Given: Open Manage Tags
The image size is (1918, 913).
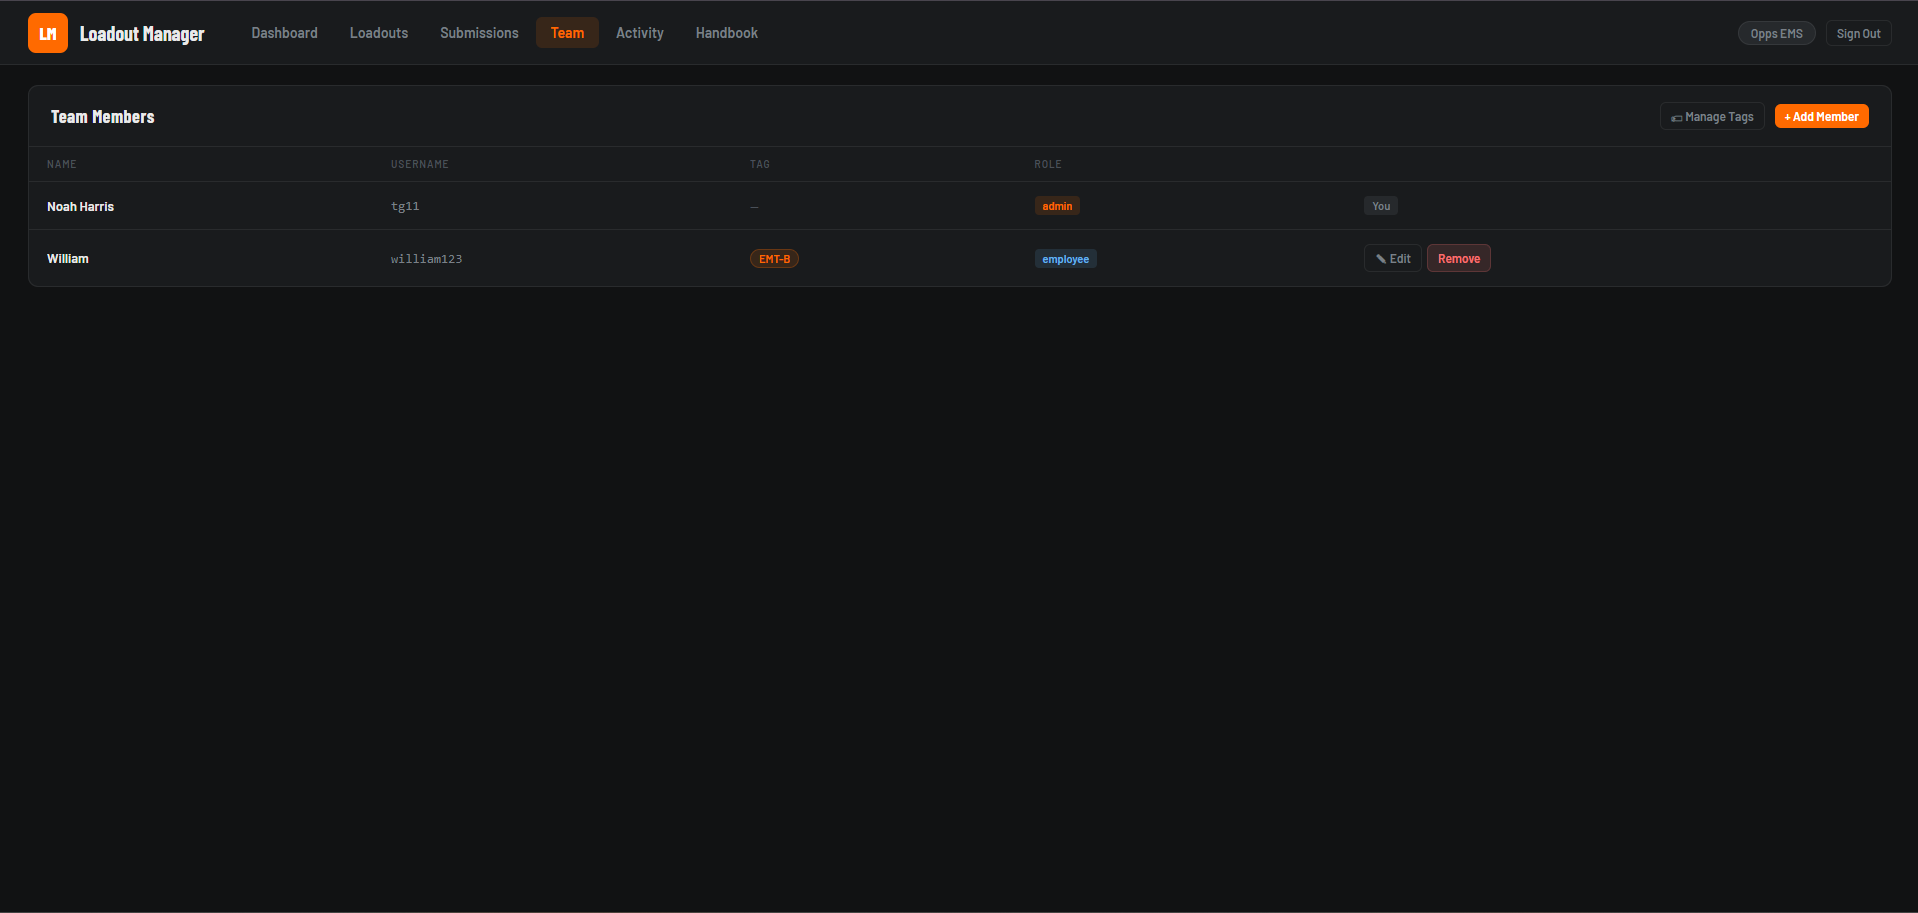Looking at the screenshot, I should [x=1711, y=116].
